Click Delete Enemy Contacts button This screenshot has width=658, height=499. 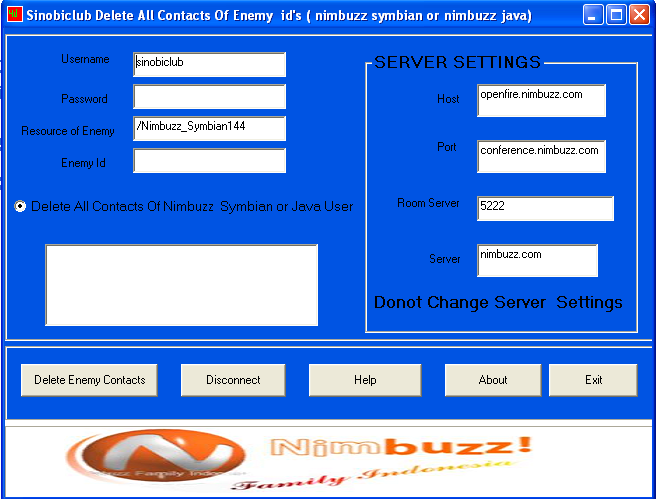[x=89, y=380]
